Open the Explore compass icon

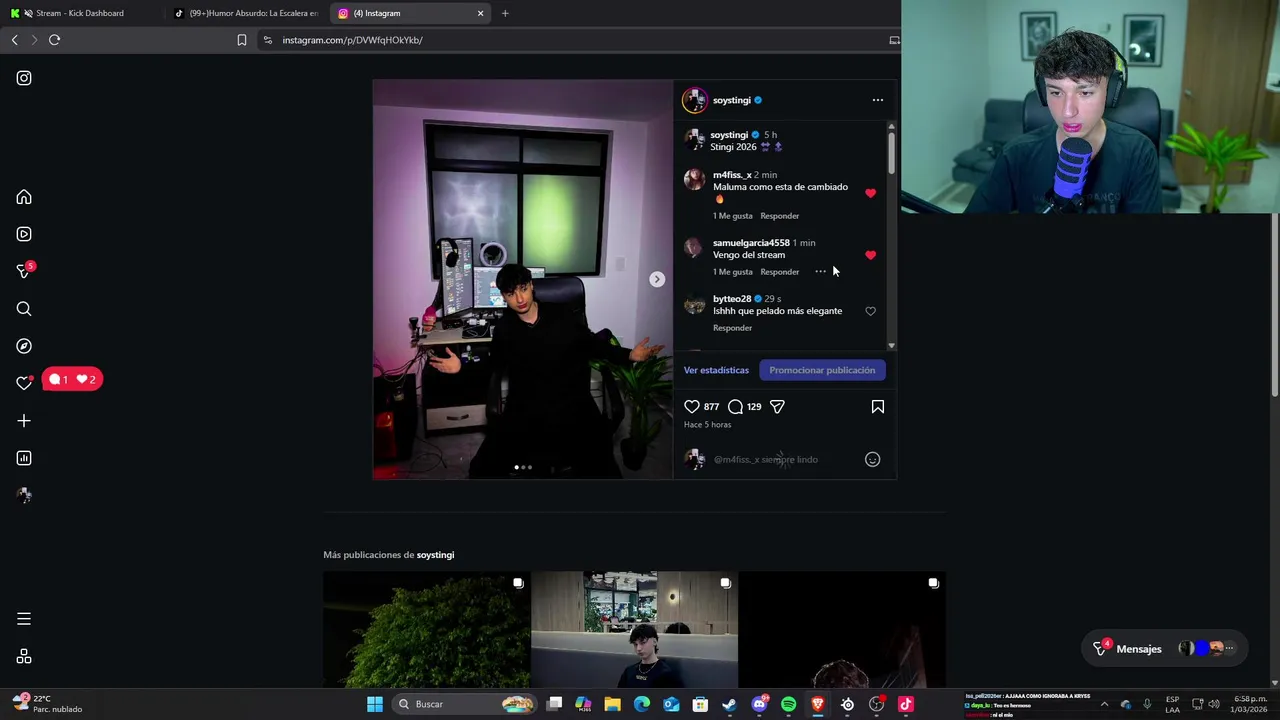[24, 346]
